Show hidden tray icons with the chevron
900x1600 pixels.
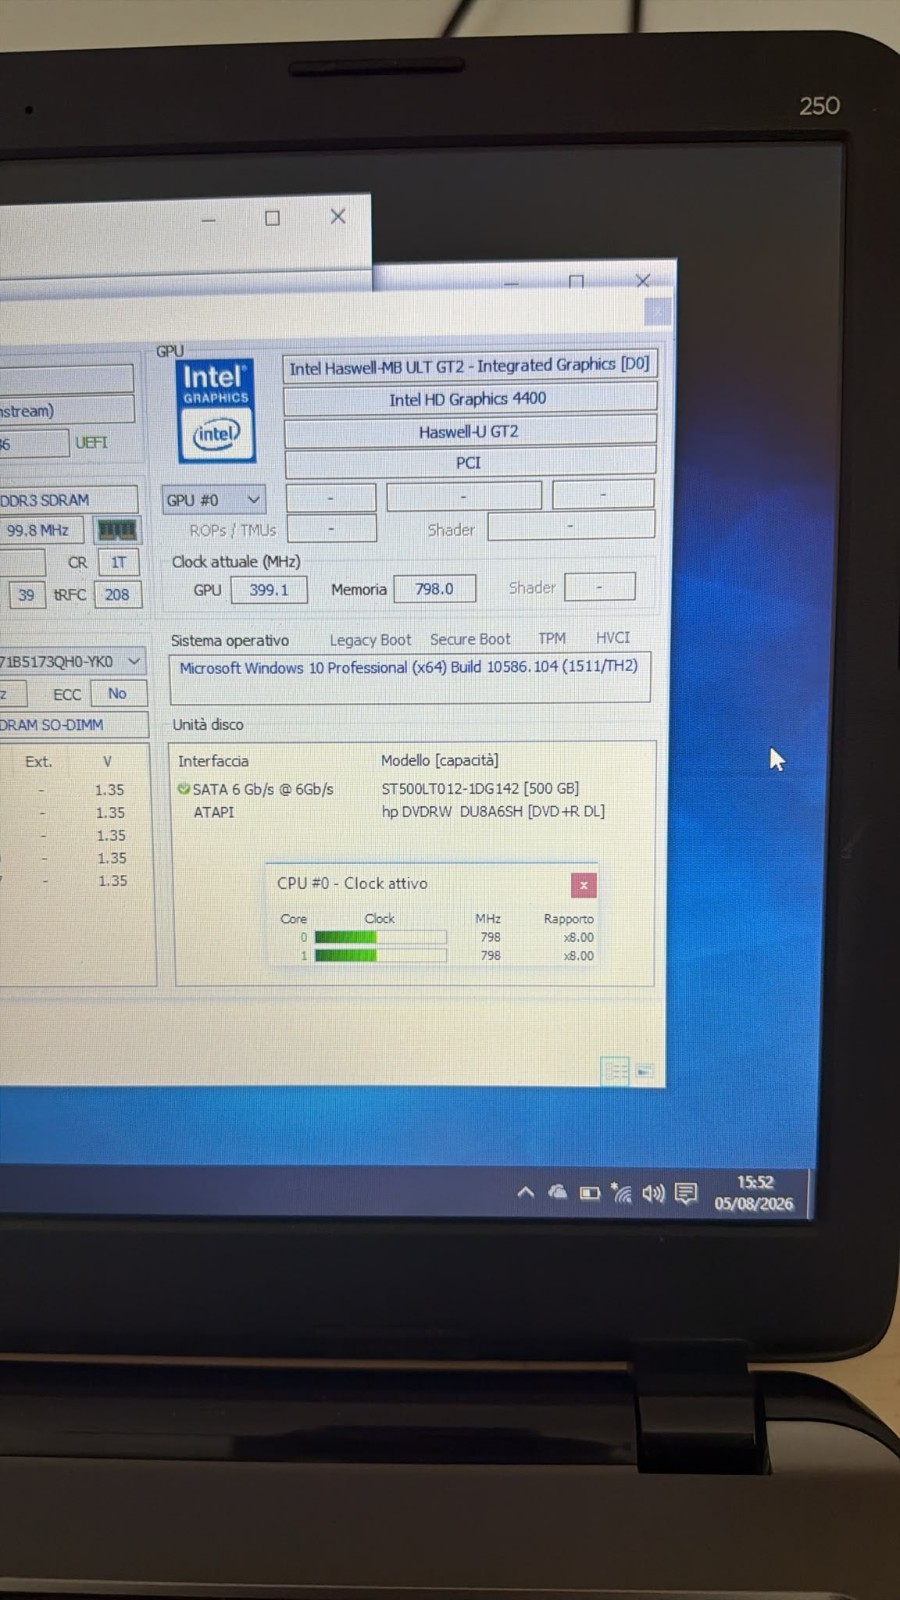tap(525, 1192)
